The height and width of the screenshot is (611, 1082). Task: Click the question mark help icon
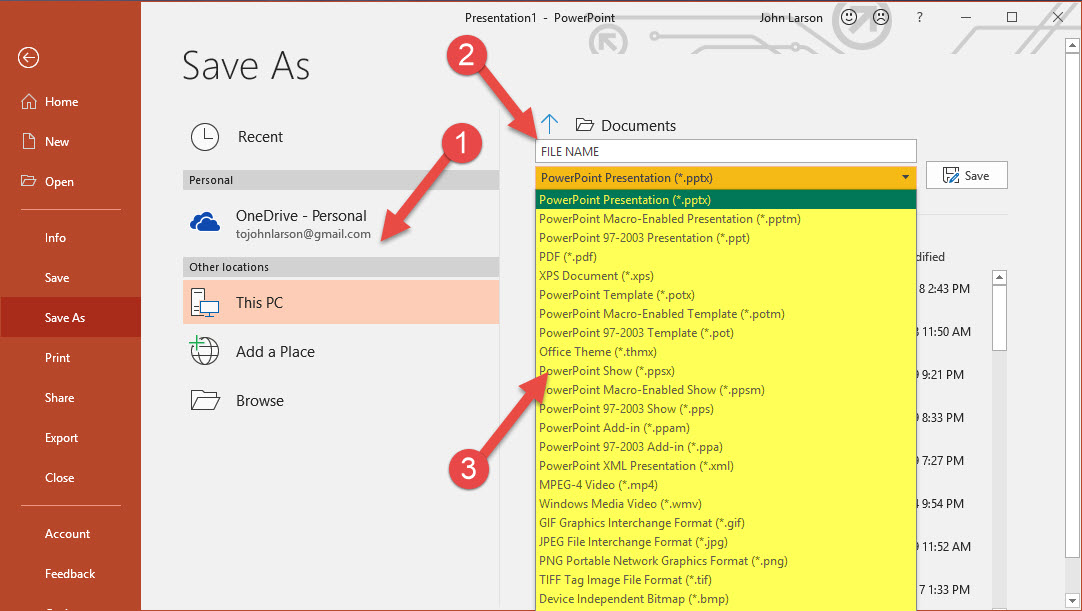[x=920, y=17]
